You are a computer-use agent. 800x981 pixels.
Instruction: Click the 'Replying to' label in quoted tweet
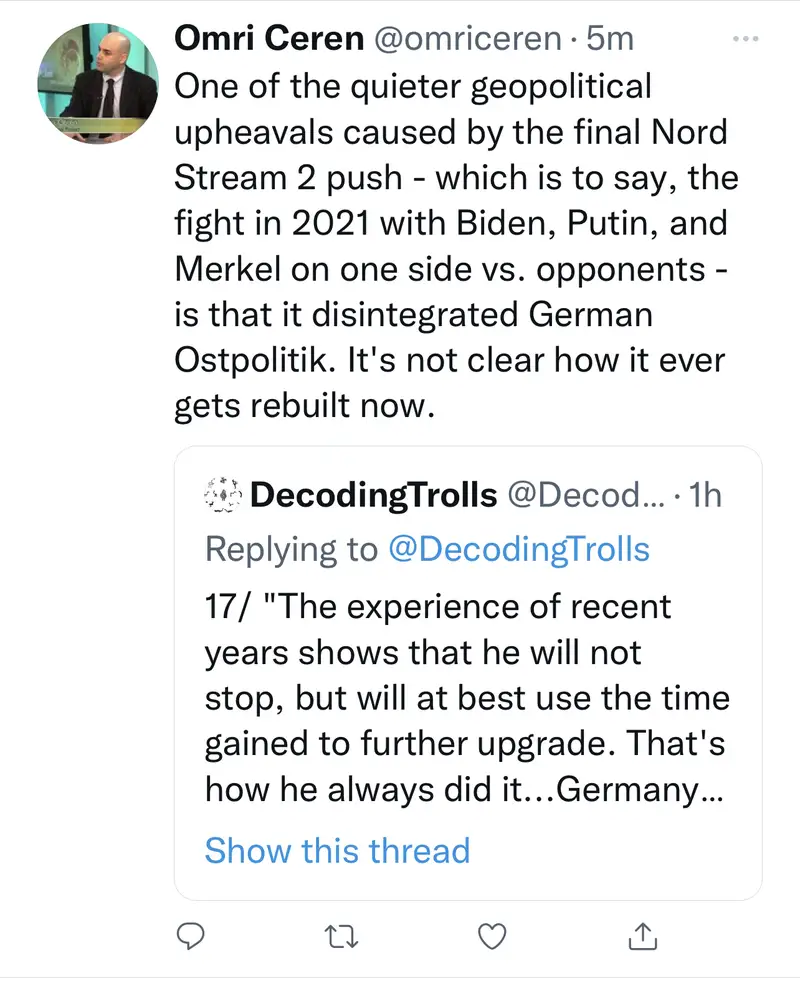(x=290, y=548)
